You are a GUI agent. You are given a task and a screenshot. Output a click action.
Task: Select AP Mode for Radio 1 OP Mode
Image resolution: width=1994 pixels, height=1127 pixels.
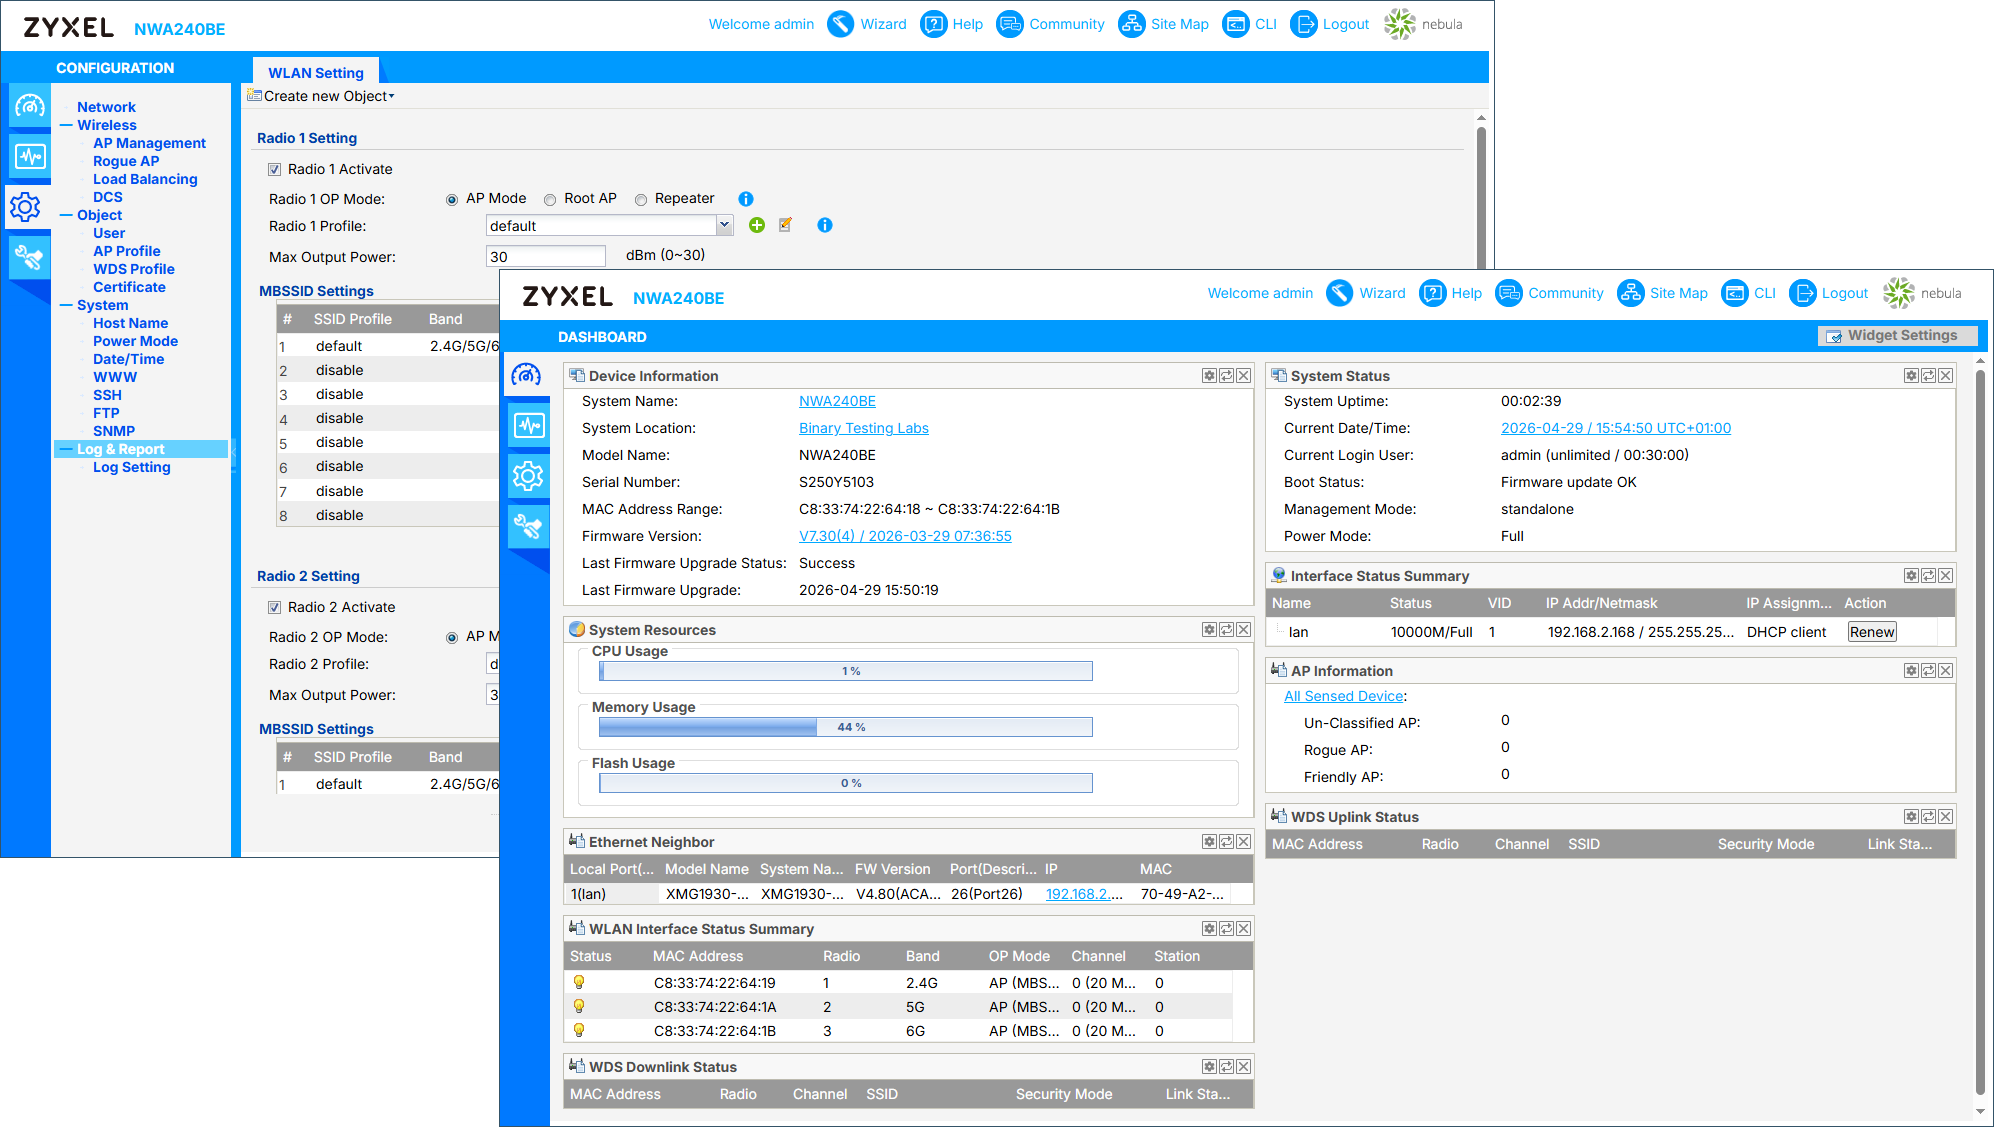452,200
